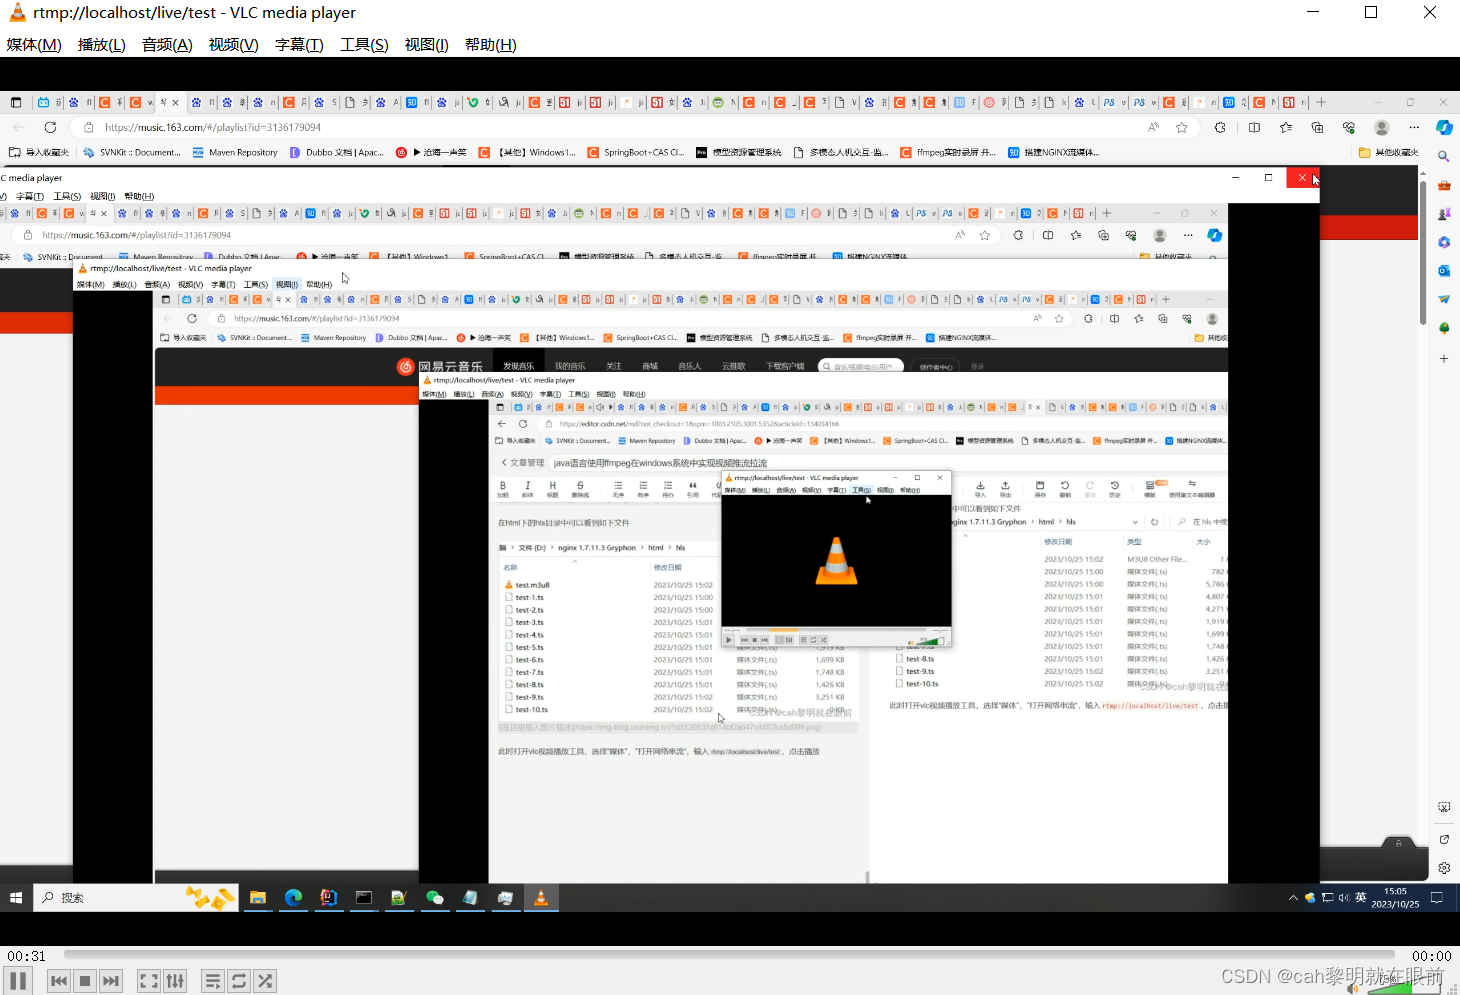This screenshot has width=1460, height=995.
Task: Open the 音频(A) menu
Action: point(167,45)
